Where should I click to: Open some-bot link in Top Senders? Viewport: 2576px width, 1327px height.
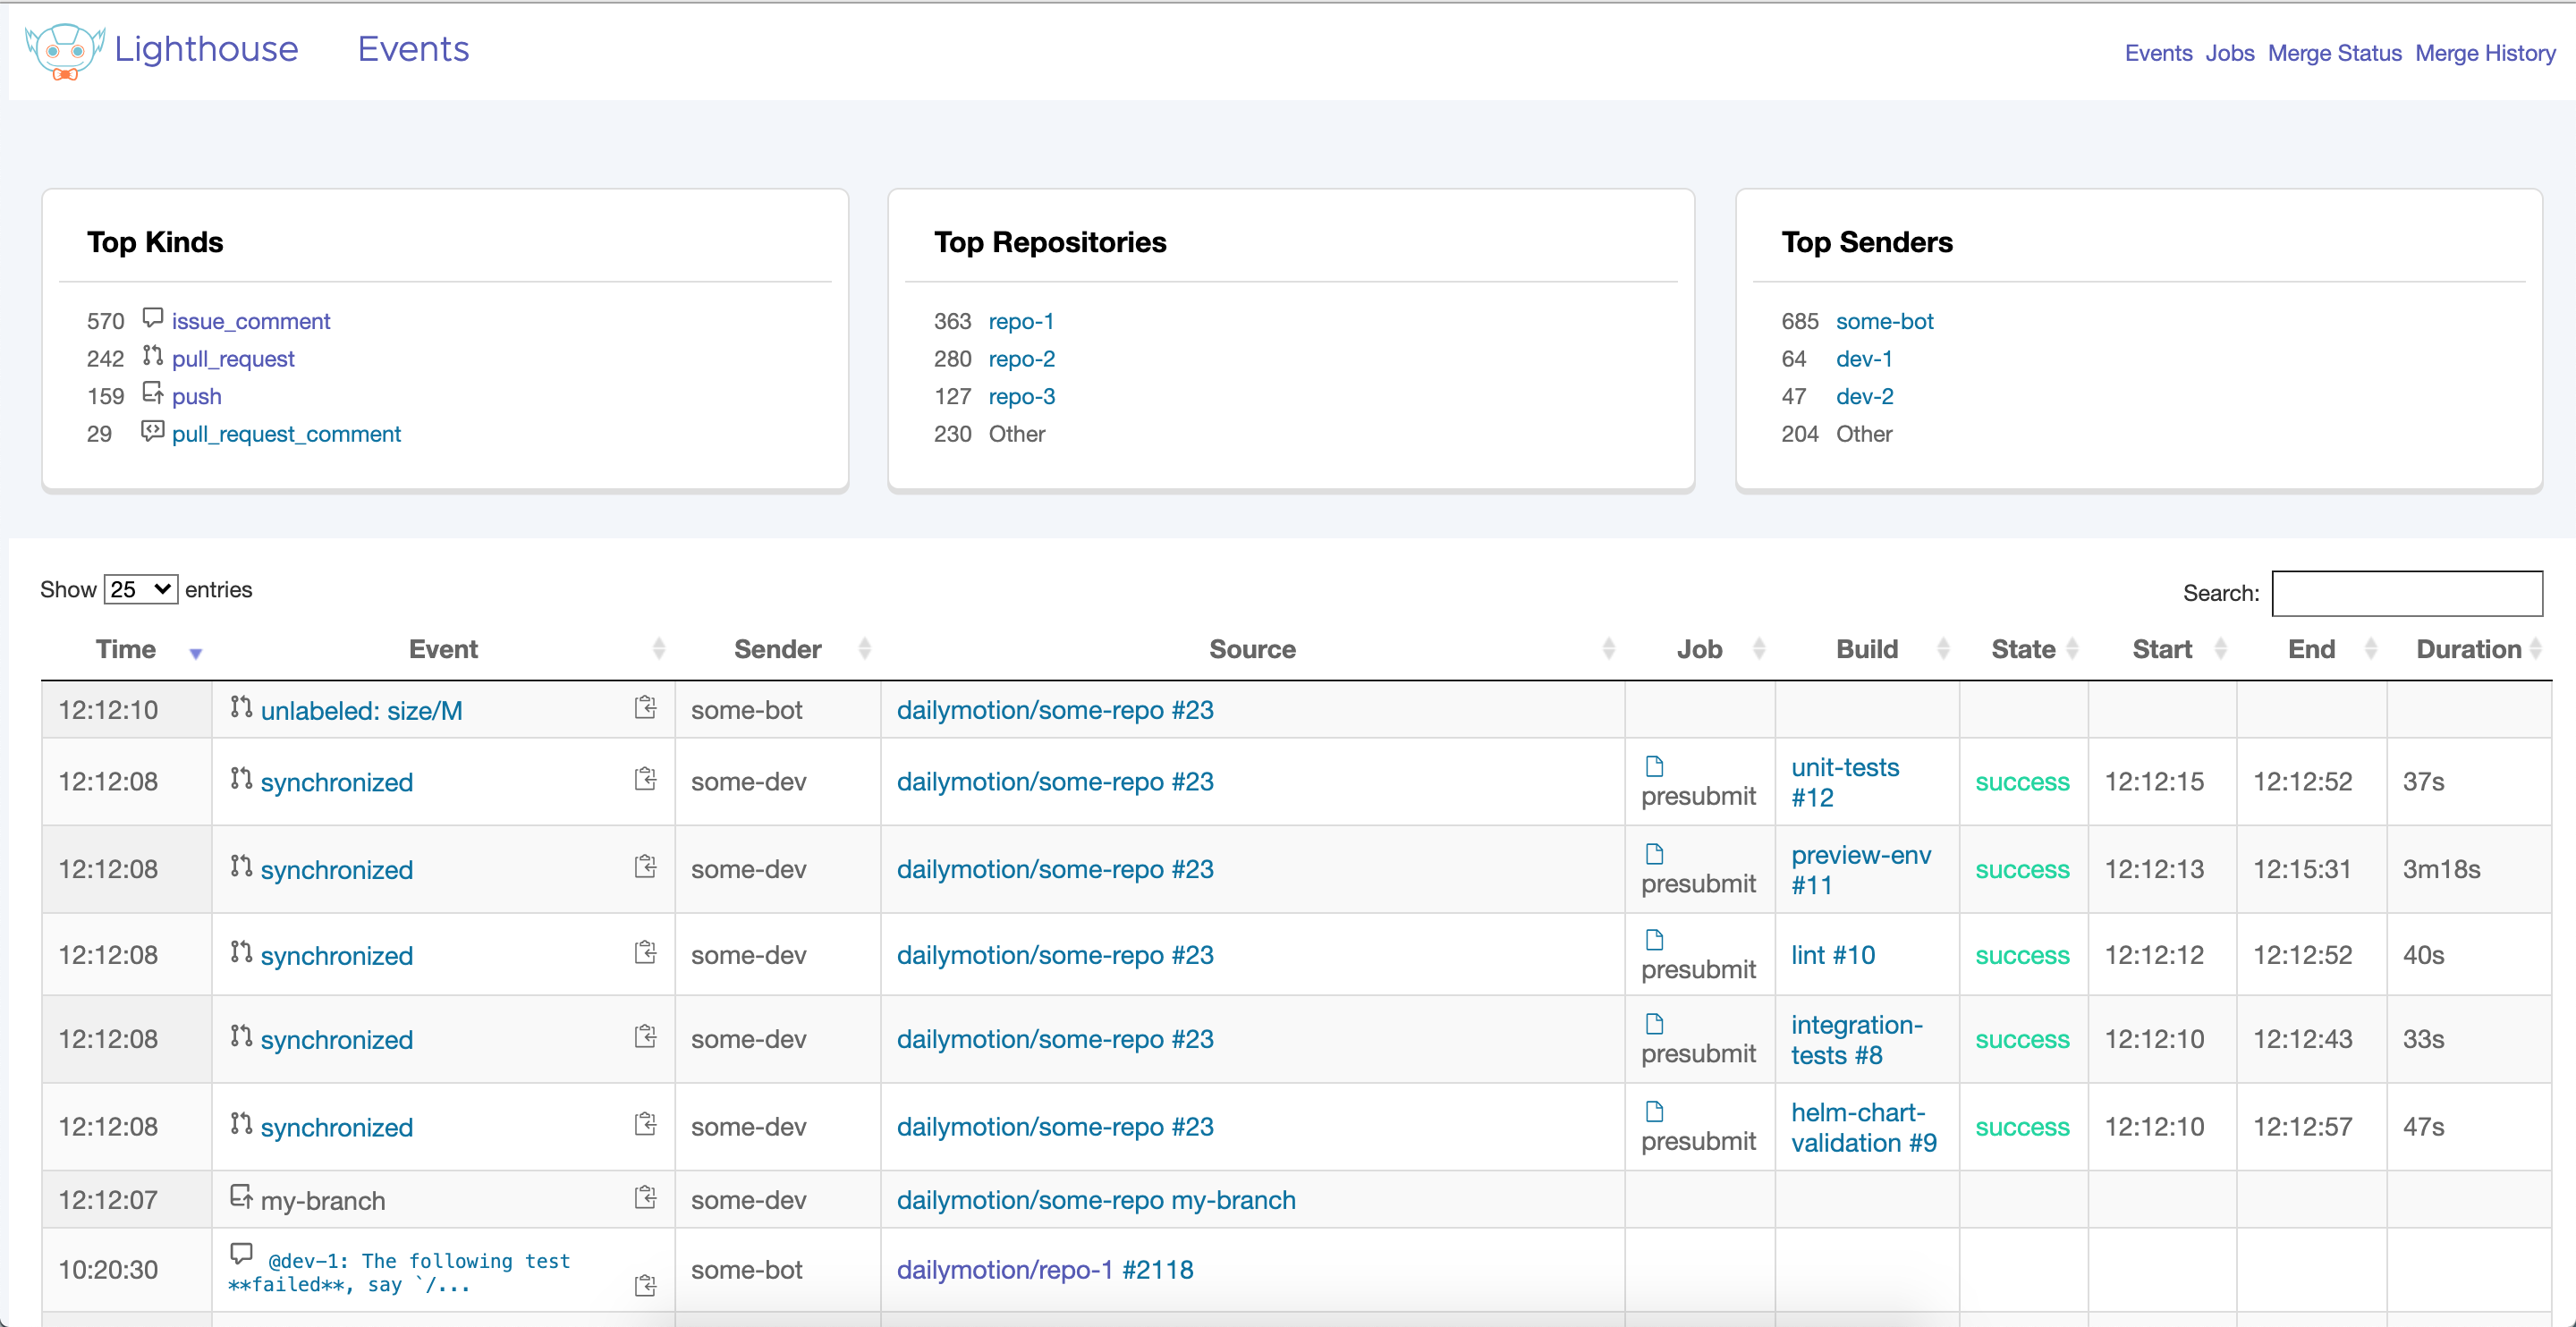click(1884, 321)
